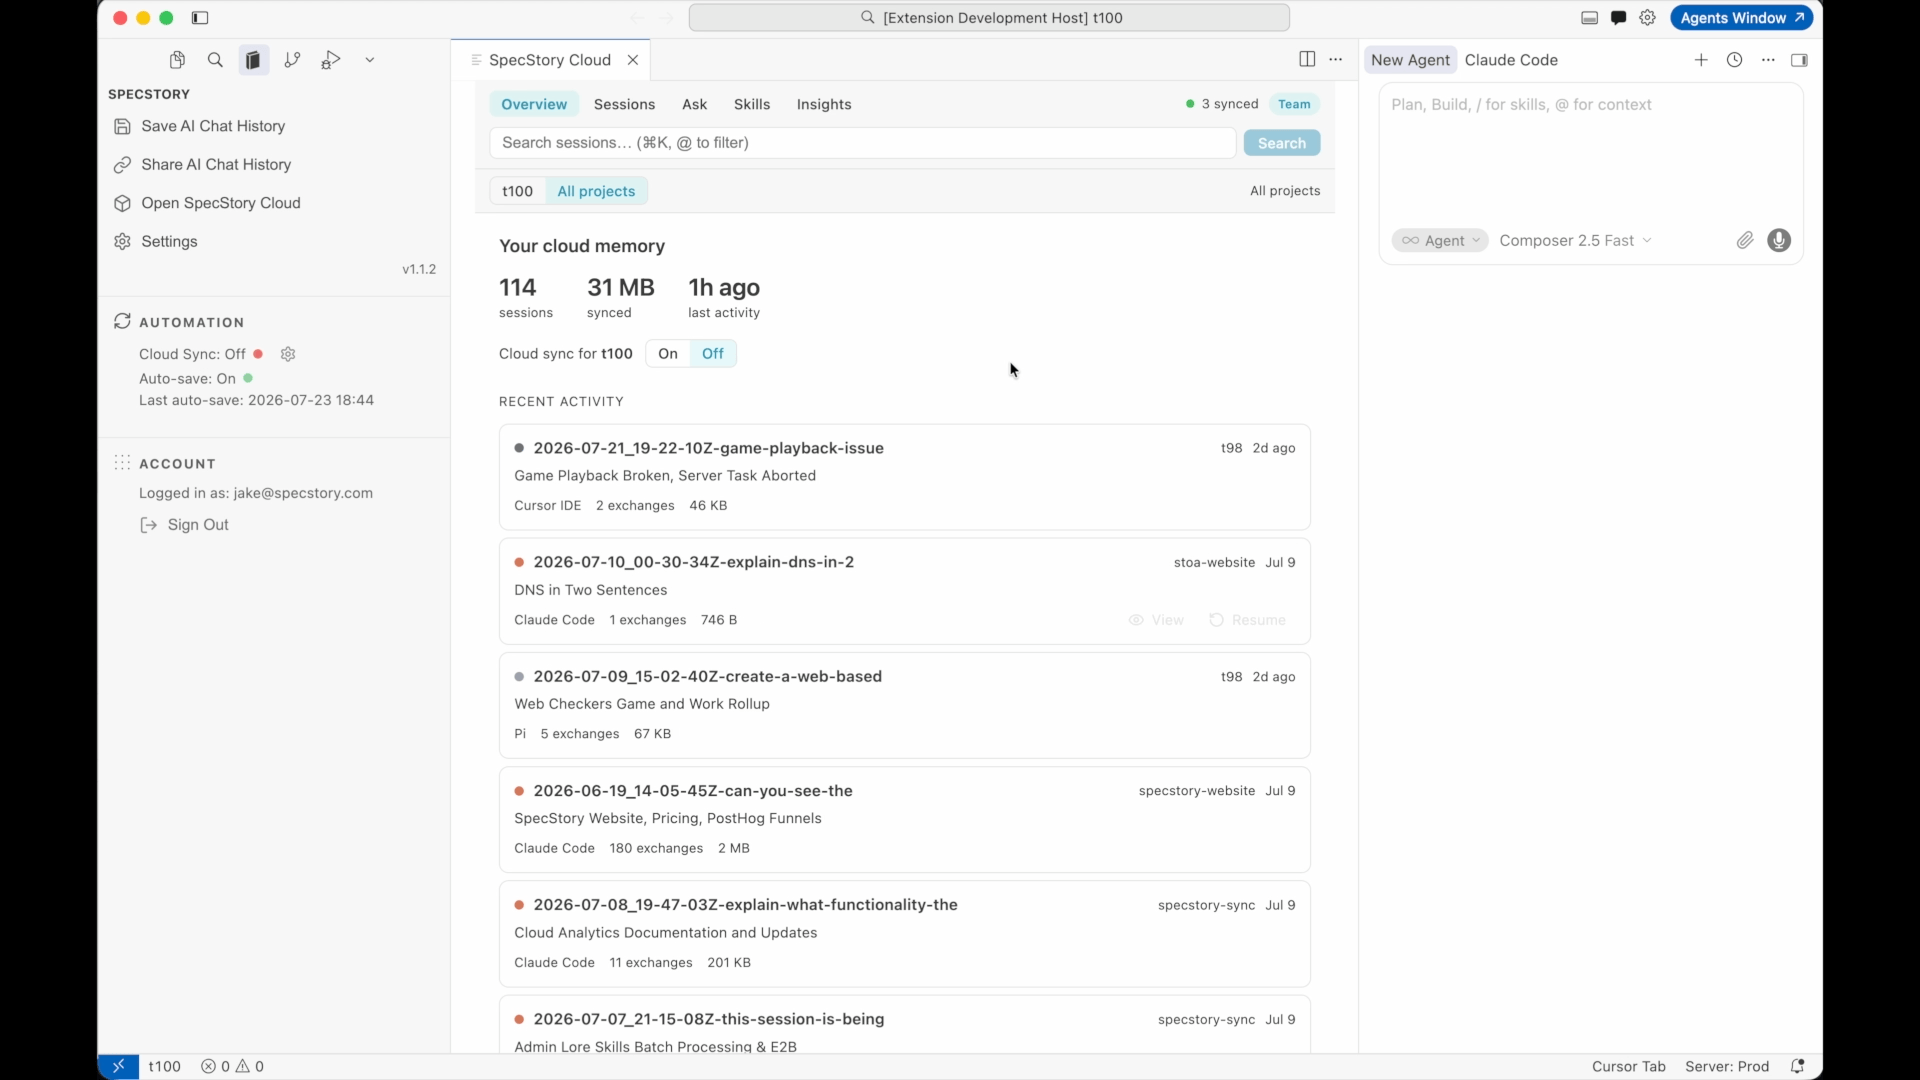Image resolution: width=1920 pixels, height=1080 pixels.
Task: Select the Off cloud sync option
Action: click(713, 354)
